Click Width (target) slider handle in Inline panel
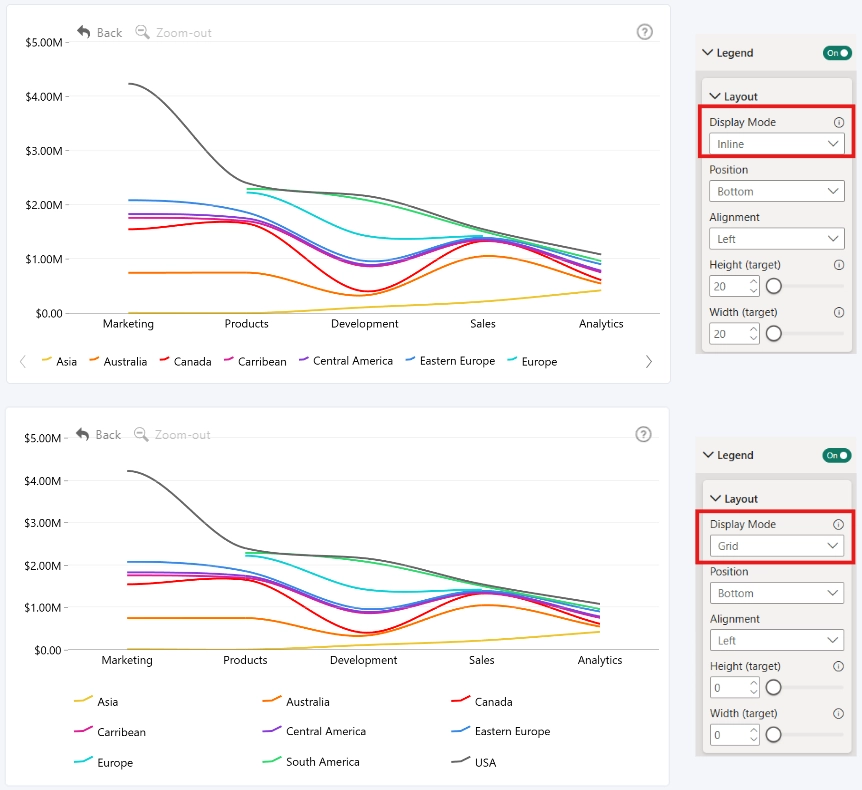862x790 pixels. (773, 333)
